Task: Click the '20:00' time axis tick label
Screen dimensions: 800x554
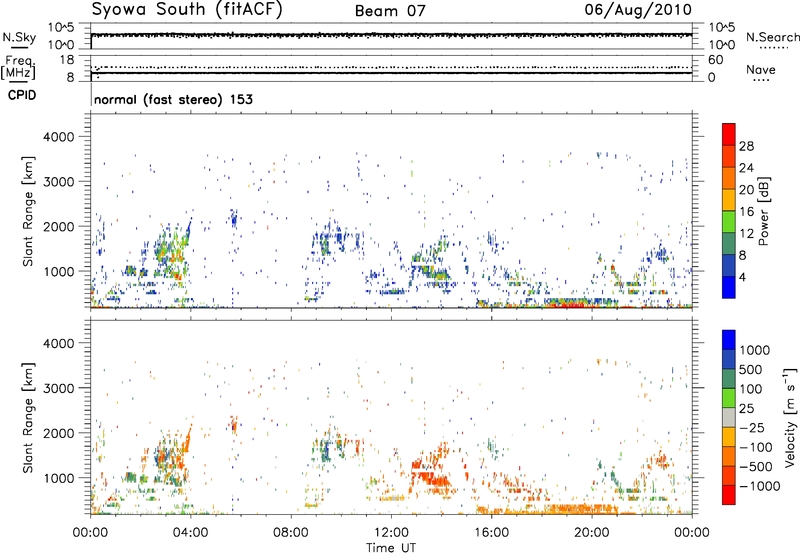Action: pos(591,533)
